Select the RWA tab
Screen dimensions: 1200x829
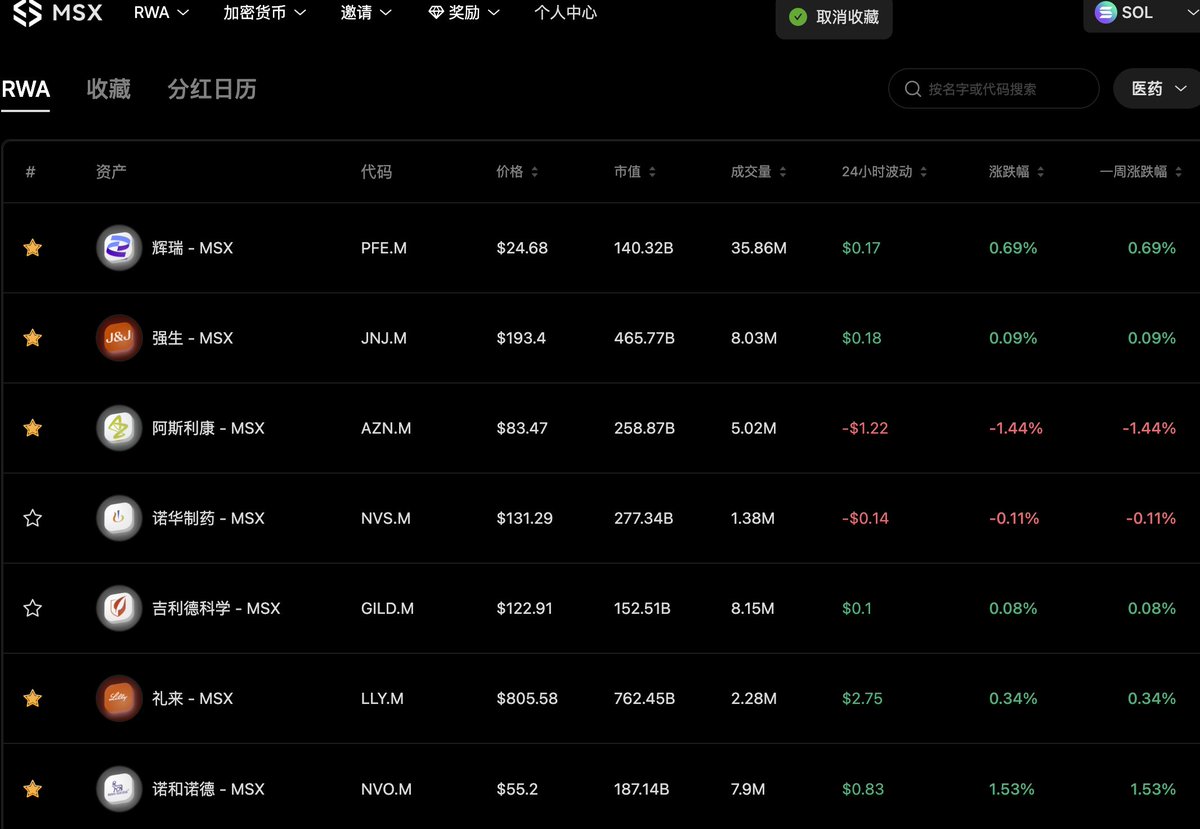tap(26, 89)
